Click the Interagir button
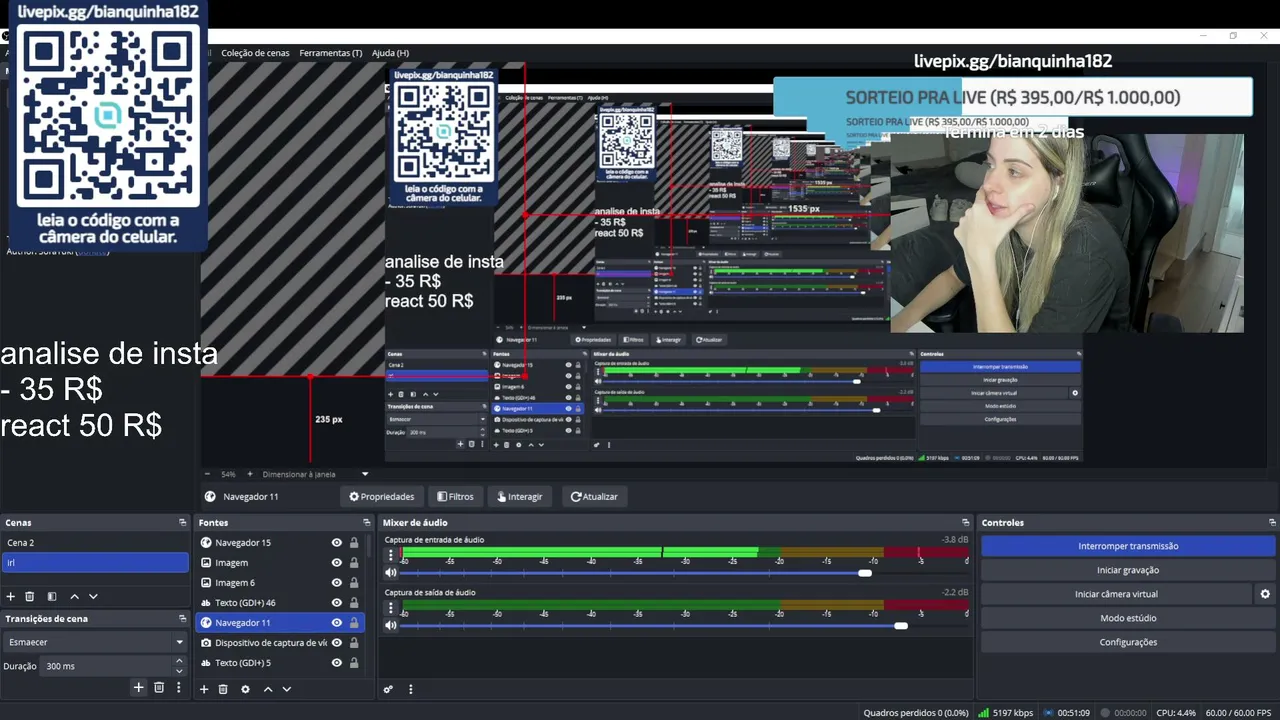 tap(520, 497)
